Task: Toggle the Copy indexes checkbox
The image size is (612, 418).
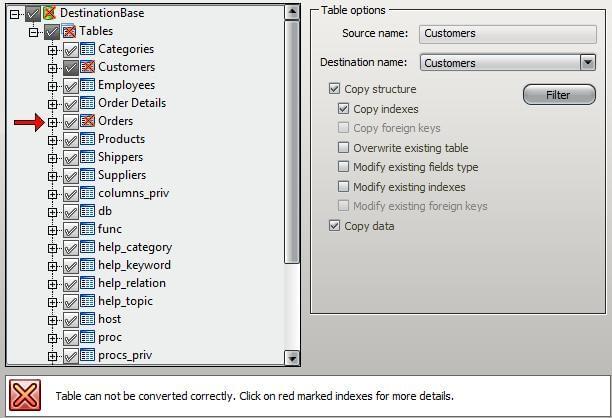Action: 343,109
